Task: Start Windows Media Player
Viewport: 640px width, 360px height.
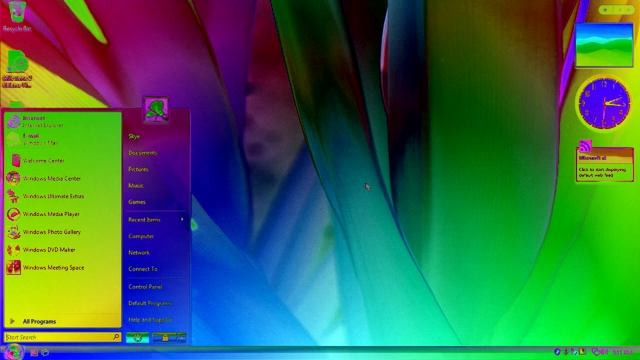Action: click(x=62, y=214)
